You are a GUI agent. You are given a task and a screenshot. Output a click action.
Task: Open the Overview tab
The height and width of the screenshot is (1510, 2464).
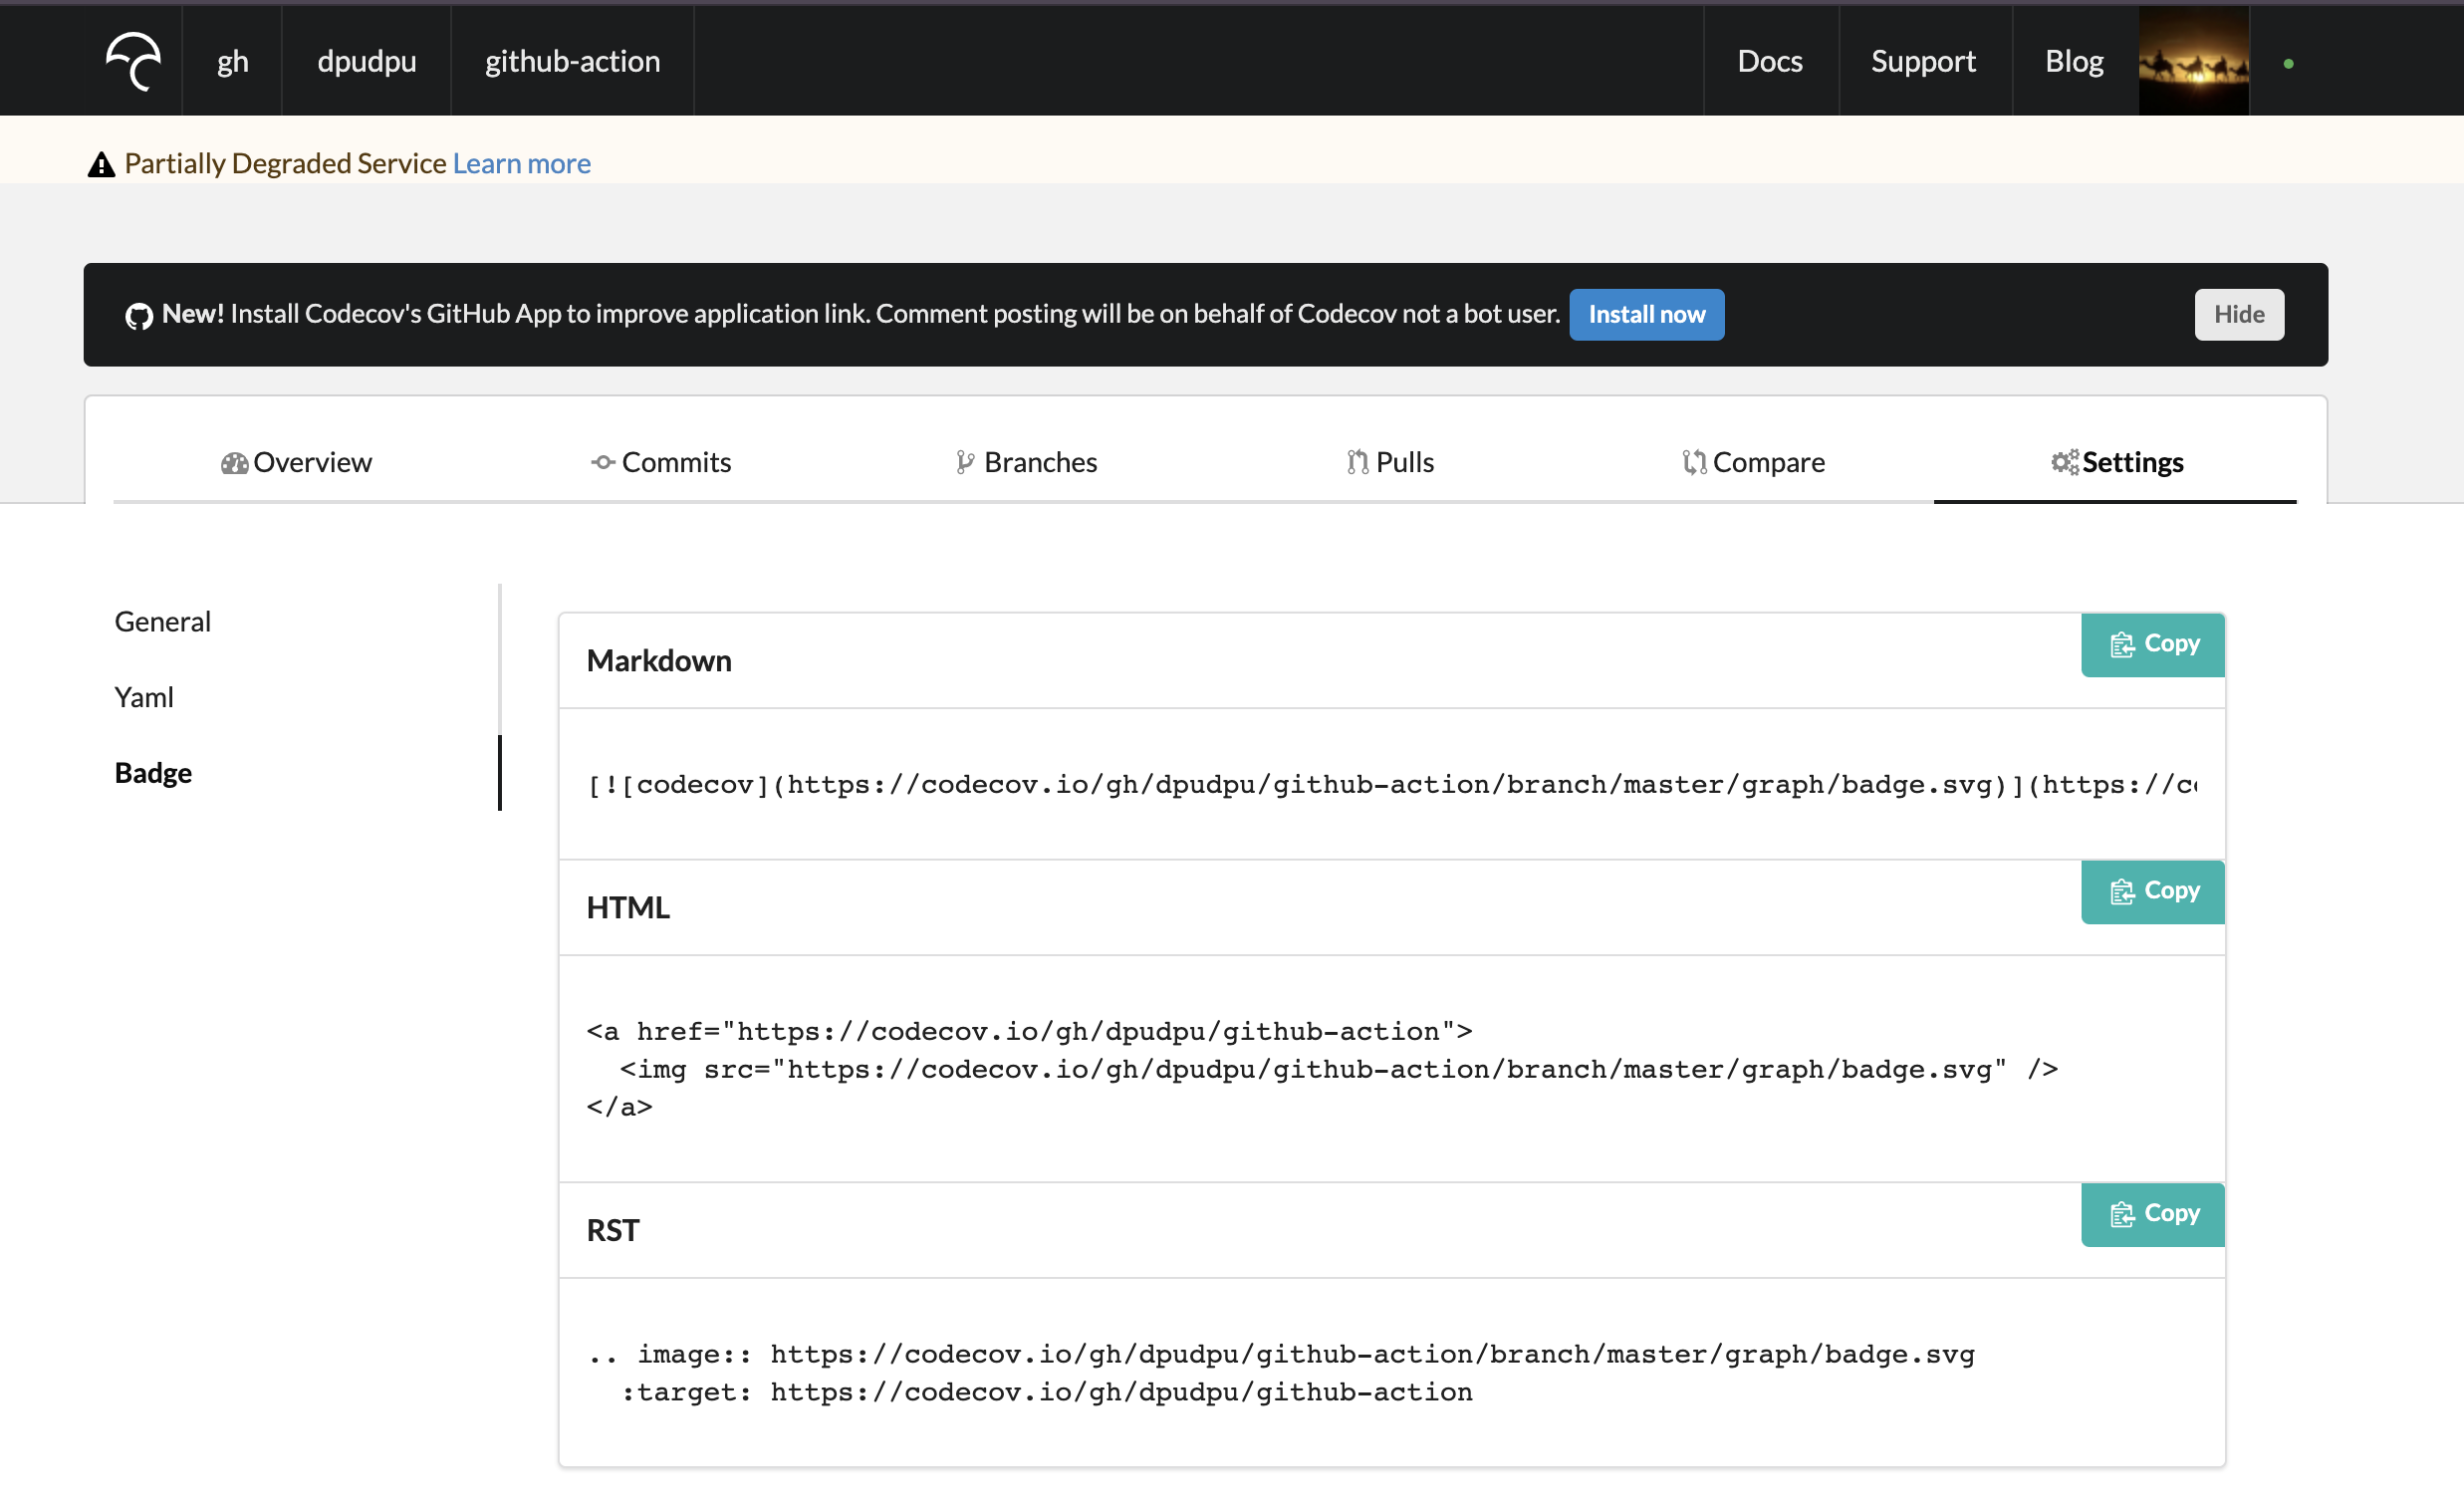coord(296,462)
